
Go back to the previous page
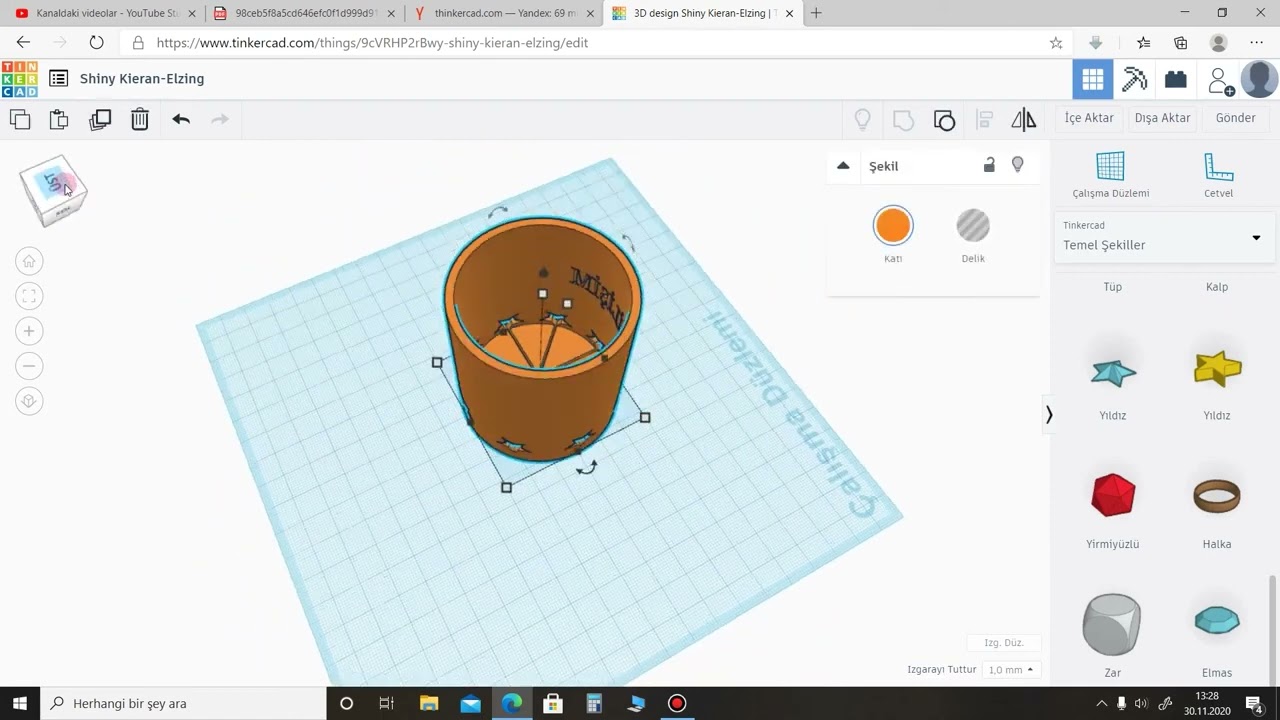23,43
